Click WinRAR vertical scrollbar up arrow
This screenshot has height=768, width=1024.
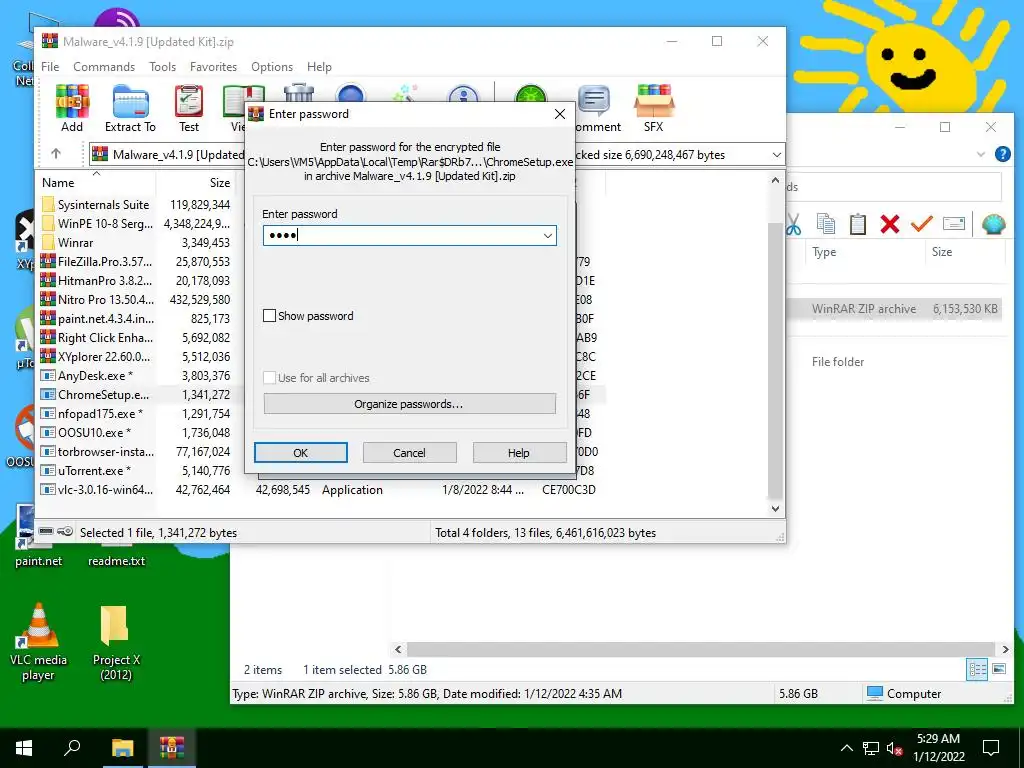coord(775,180)
